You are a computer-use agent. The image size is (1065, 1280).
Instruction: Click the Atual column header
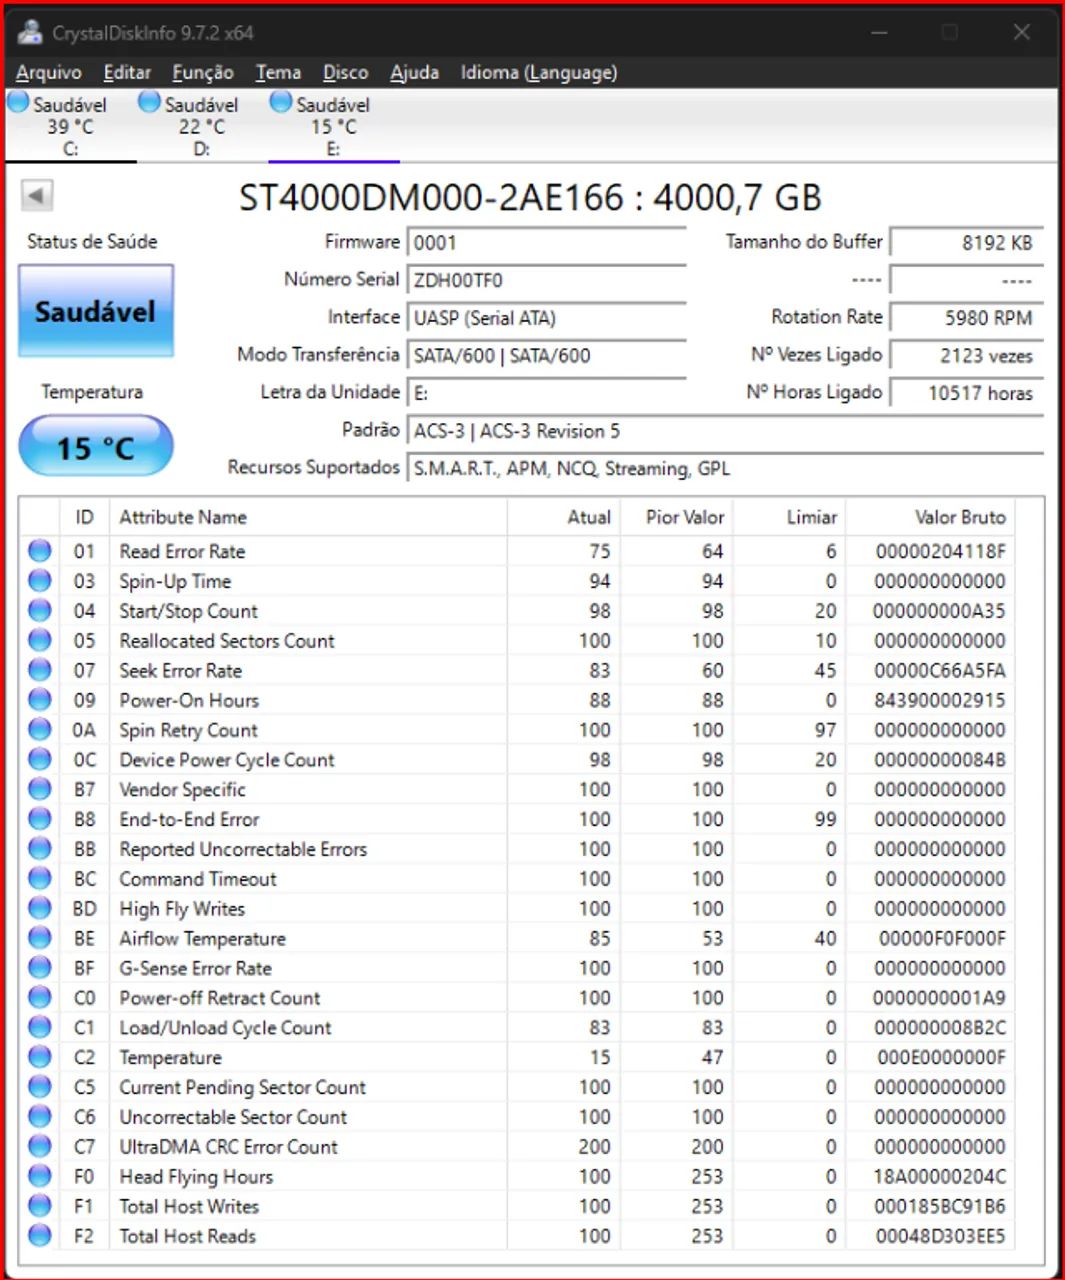tap(563, 517)
